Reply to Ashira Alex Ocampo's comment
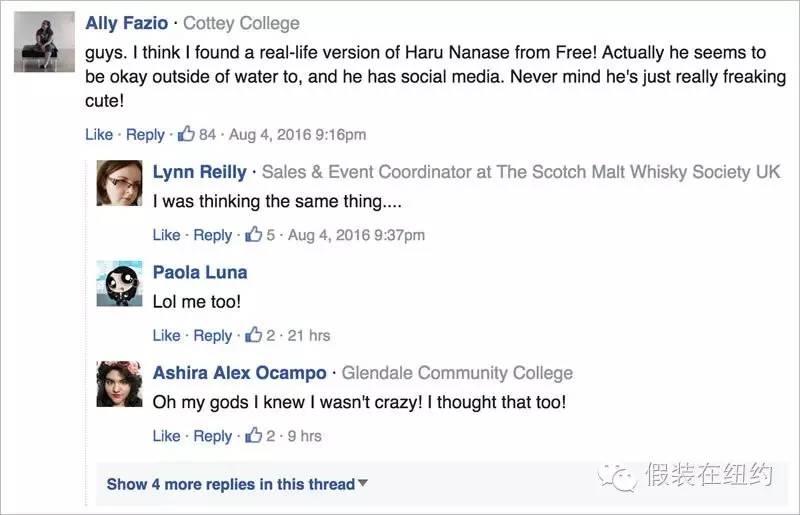This screenshot has height=515, width=800. pos(212,436)
